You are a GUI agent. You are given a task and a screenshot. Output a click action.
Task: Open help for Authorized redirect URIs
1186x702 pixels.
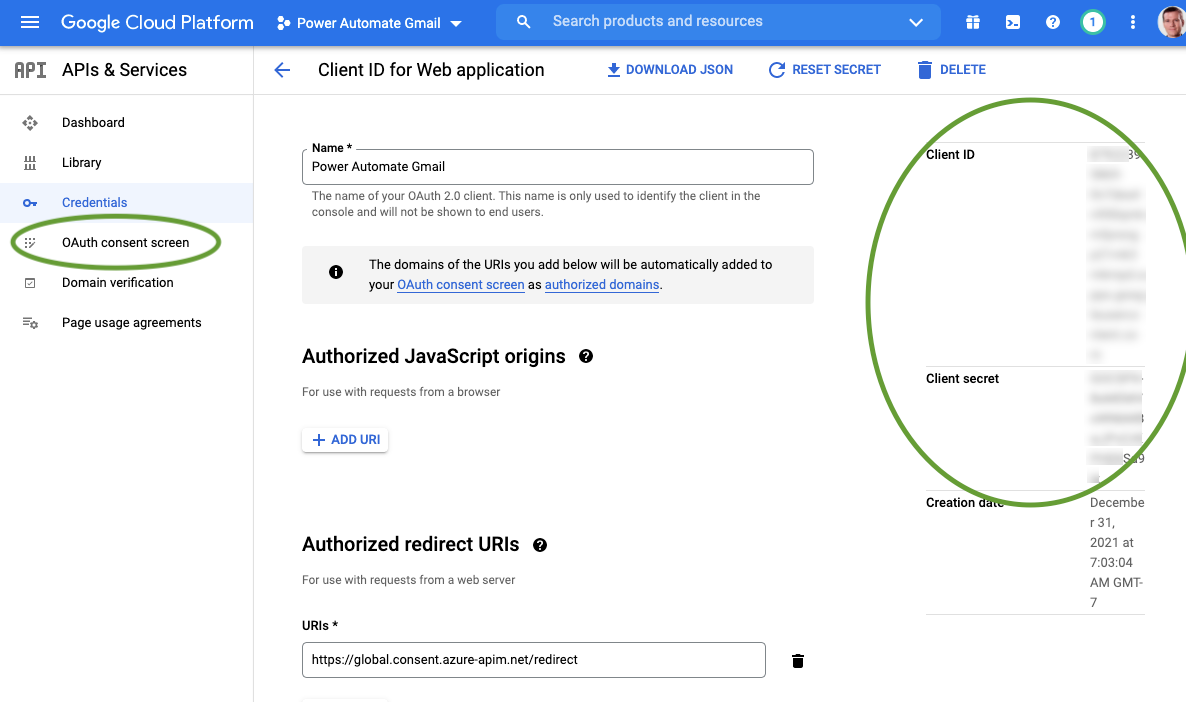point(540,545)
